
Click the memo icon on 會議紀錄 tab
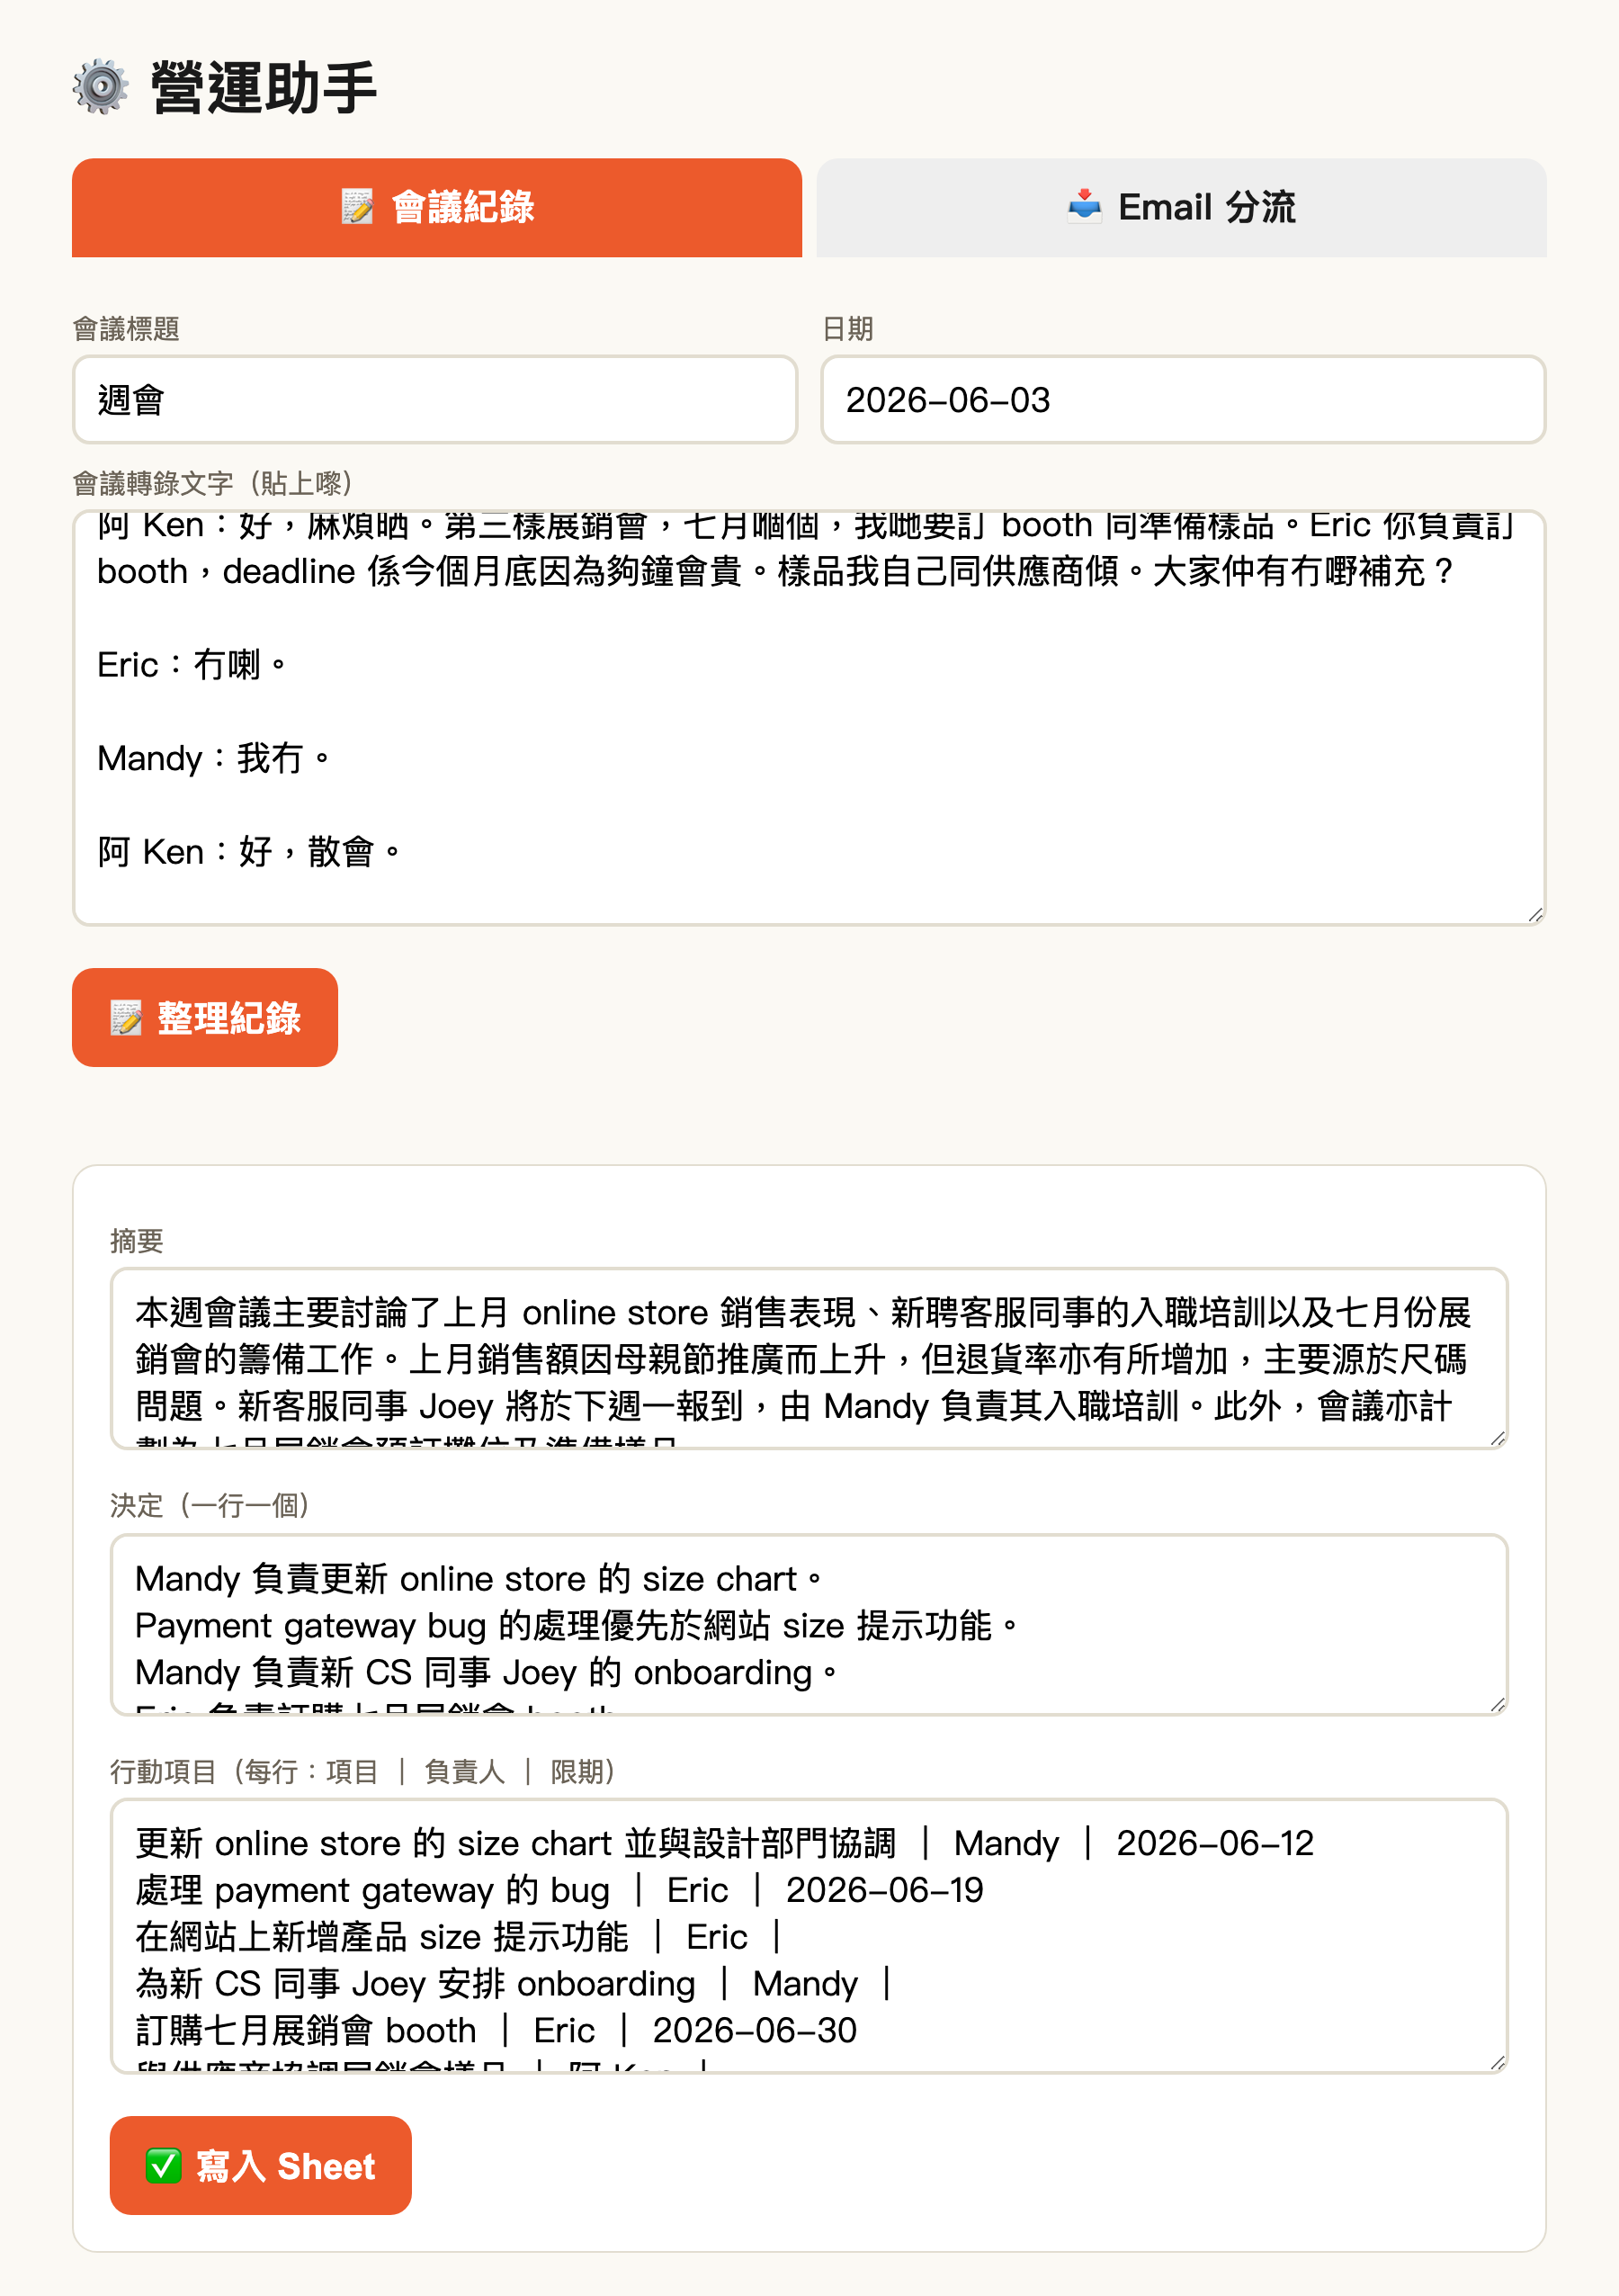[358, 207]
